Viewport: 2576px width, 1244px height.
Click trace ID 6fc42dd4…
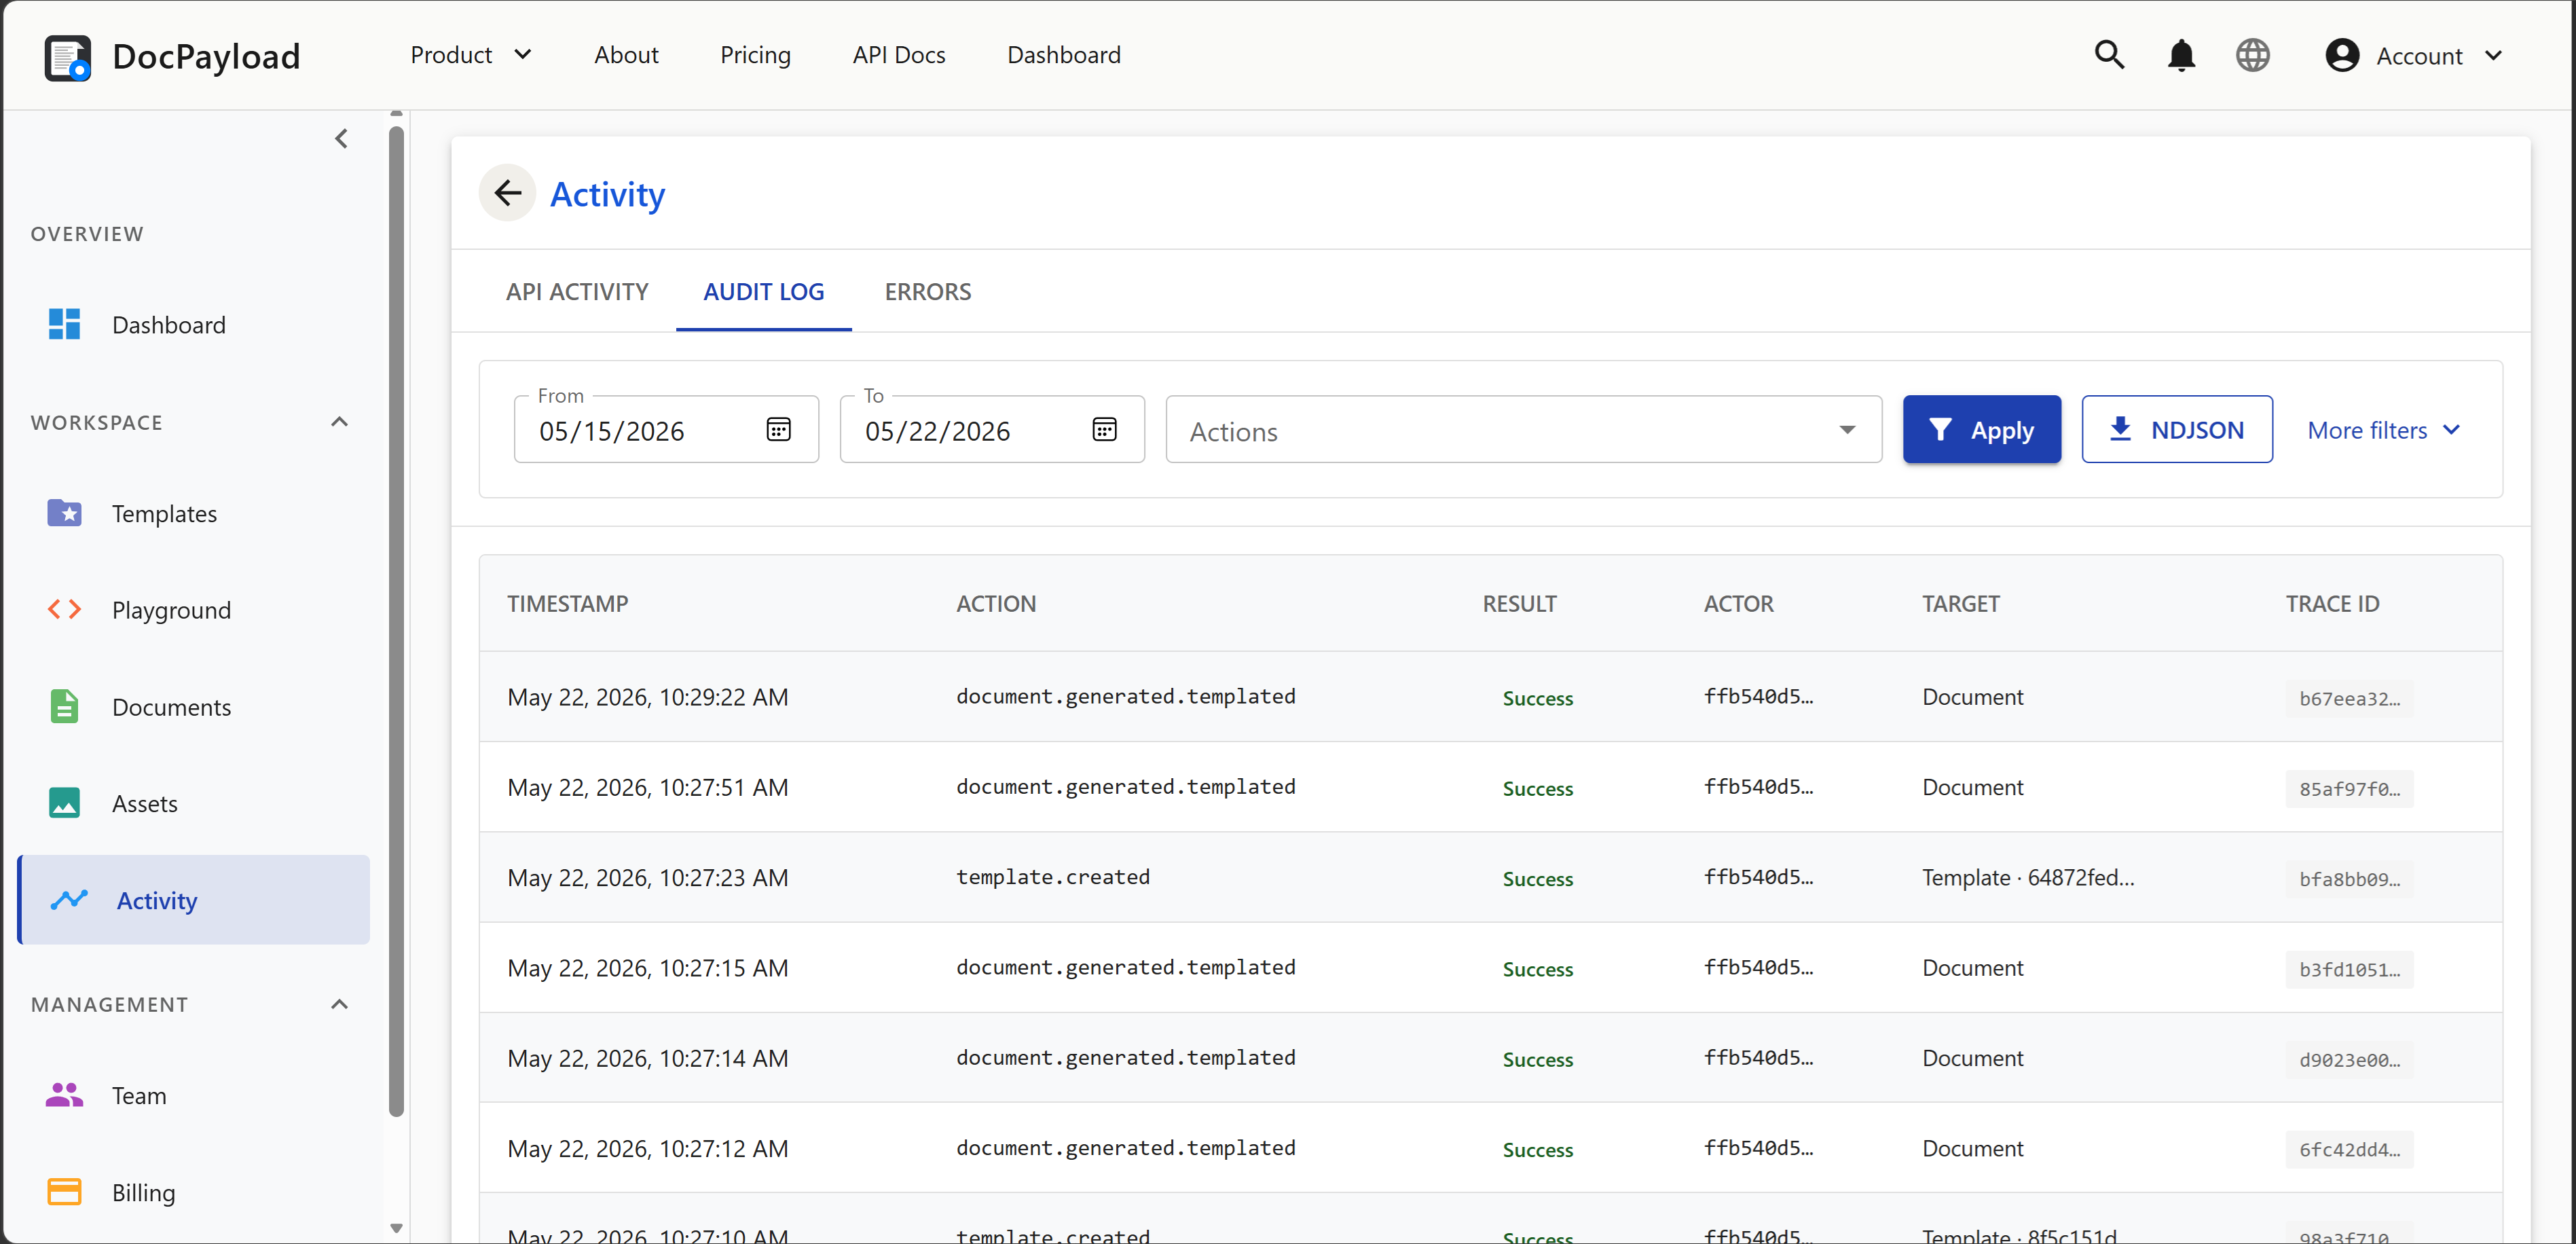(2349, 1149)
